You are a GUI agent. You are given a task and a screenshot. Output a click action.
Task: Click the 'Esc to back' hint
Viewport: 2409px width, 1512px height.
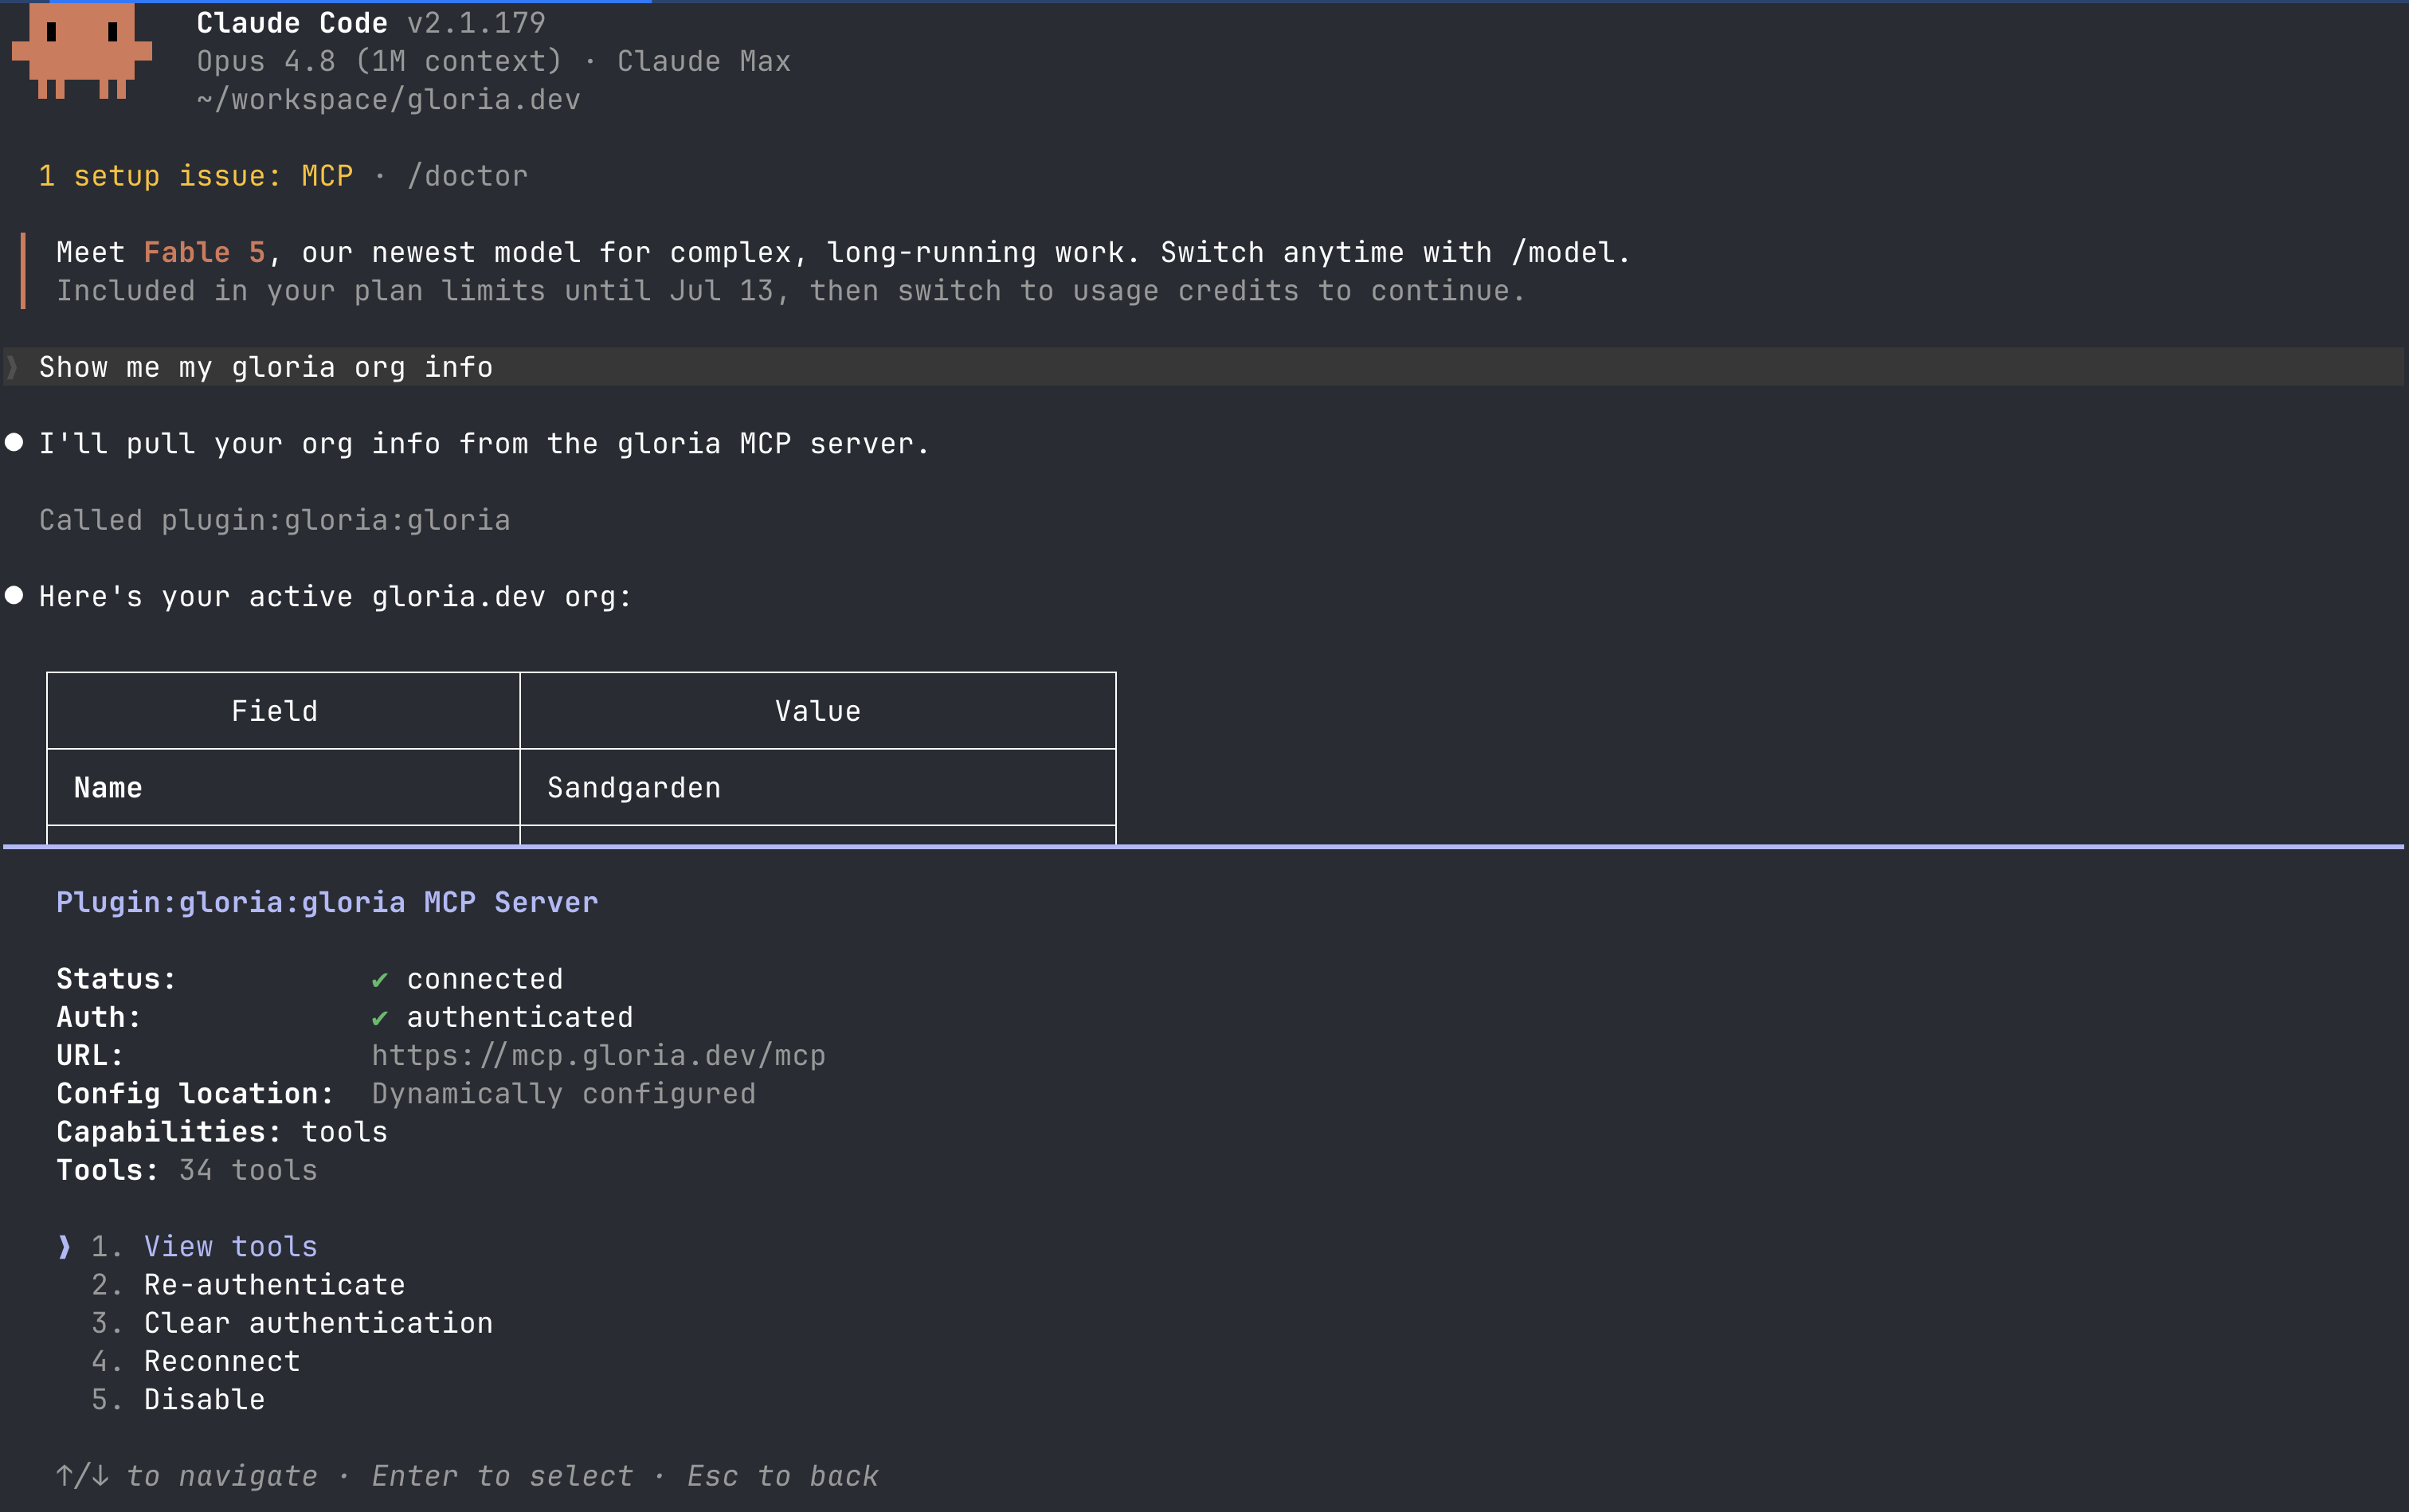782,1477
